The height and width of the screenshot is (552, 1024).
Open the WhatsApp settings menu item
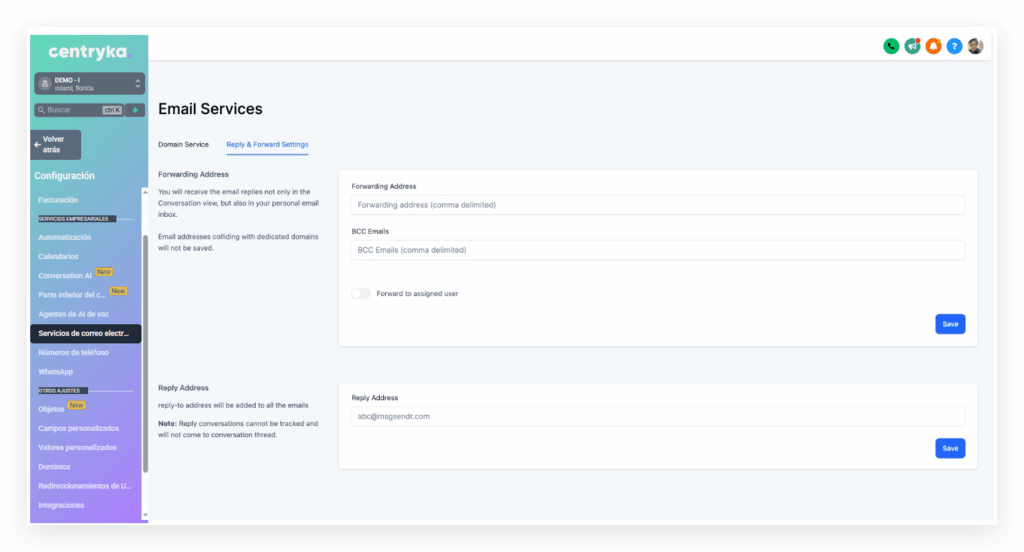click(x=56, y=372)
